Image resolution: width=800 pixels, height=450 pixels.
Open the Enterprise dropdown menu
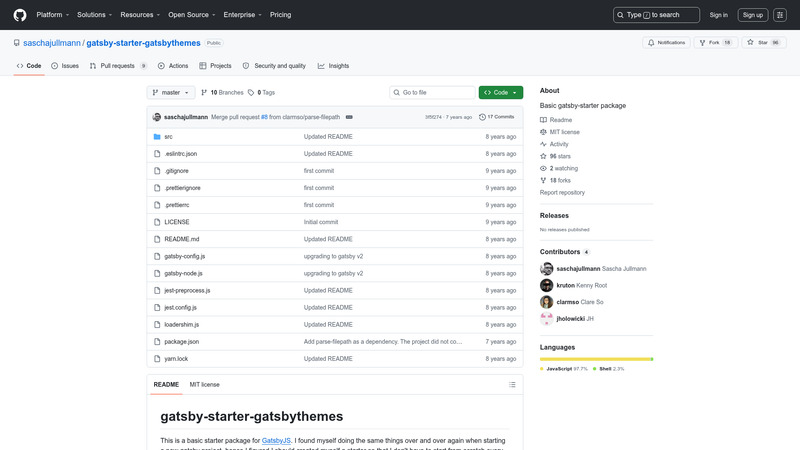click(242, 15)
